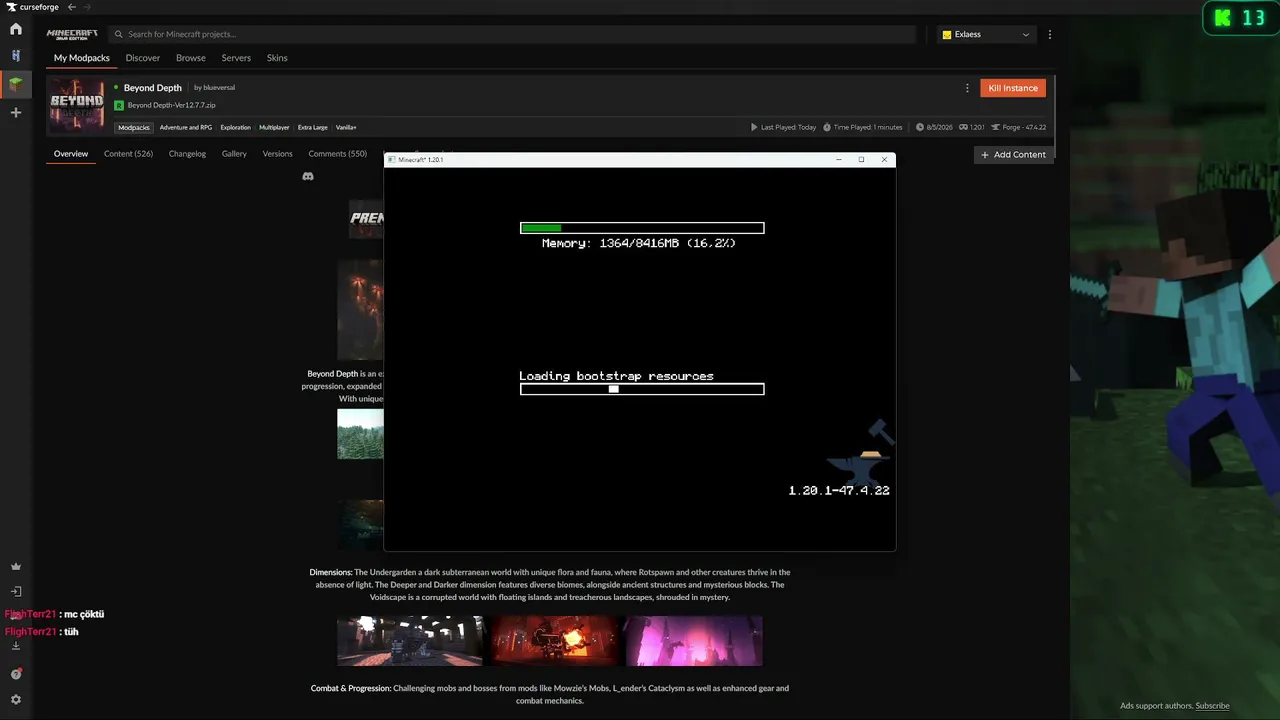Select the Minecraft grass block game icon
Image resolution: width=1280 pixels, height=720 pixels.
[x=16, y=84]
